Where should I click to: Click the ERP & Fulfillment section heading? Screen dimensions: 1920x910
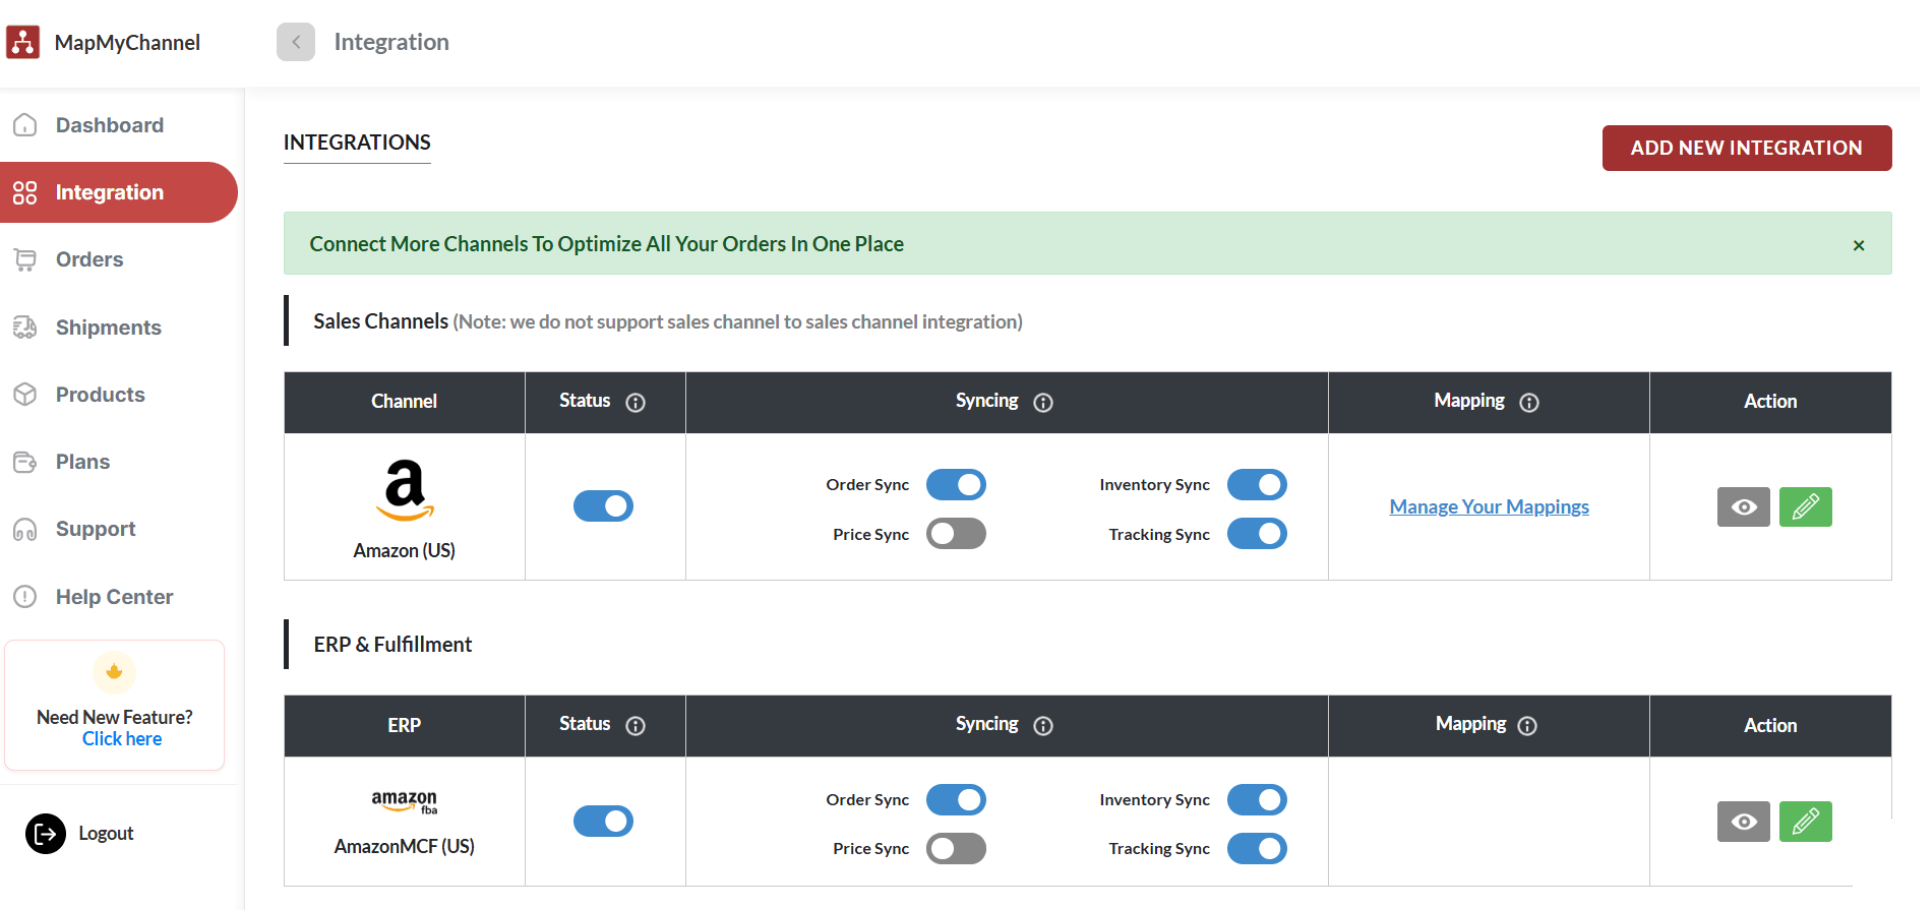coord(392,645)
